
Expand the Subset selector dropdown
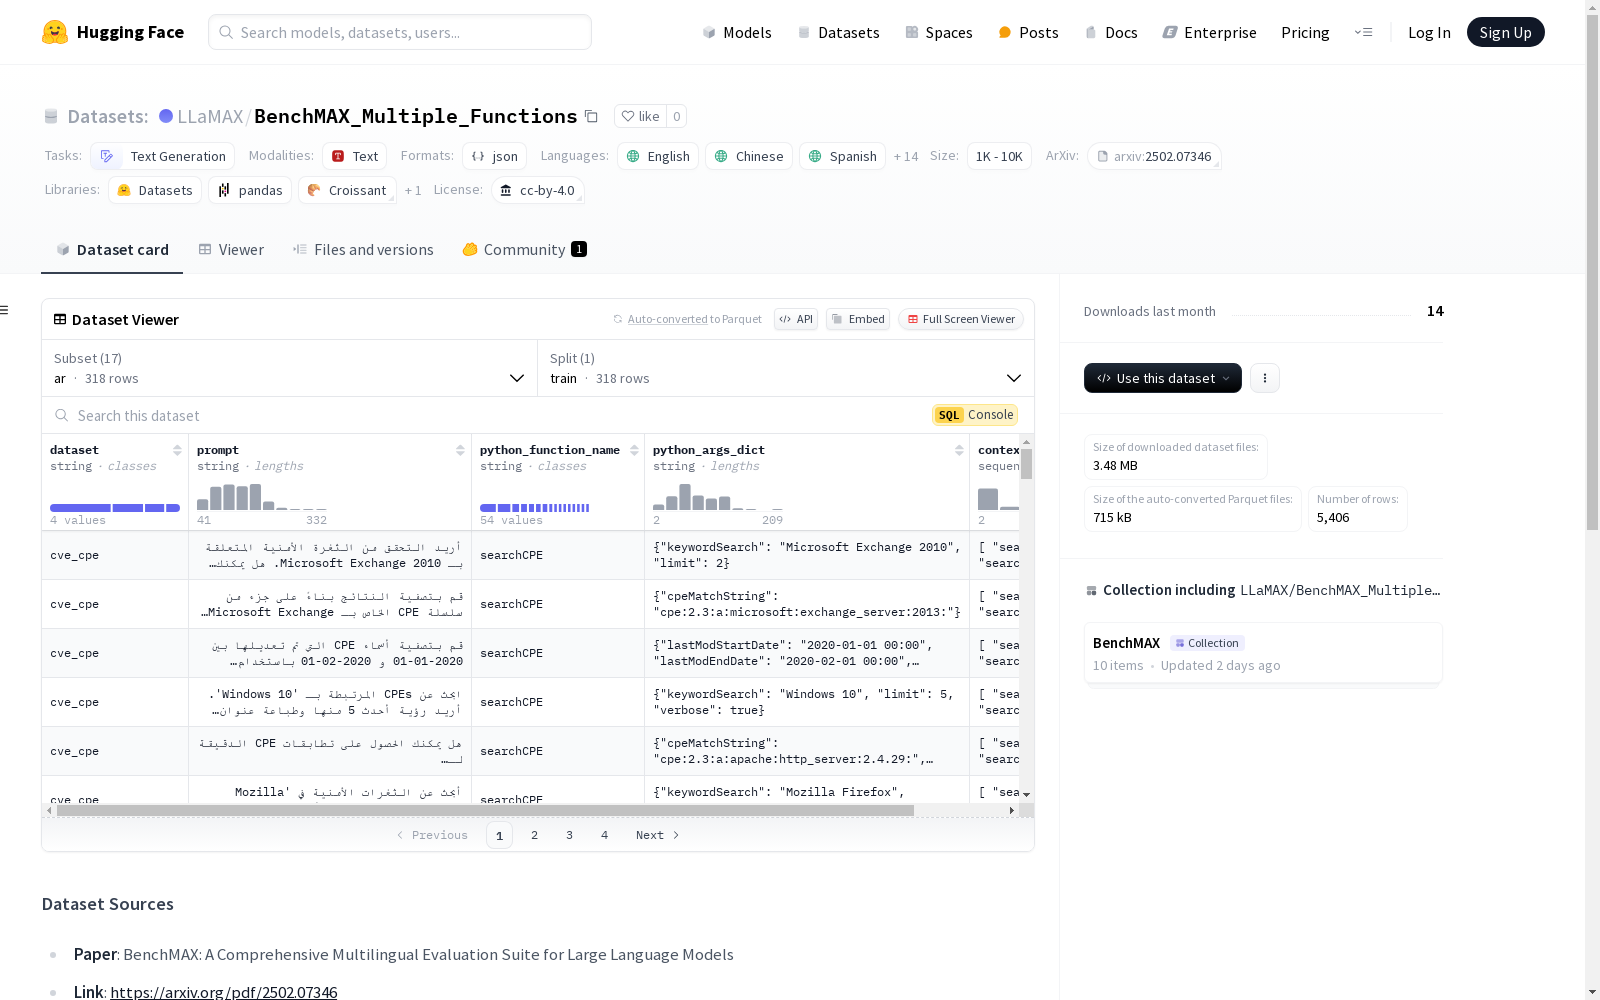coord(290,368)
